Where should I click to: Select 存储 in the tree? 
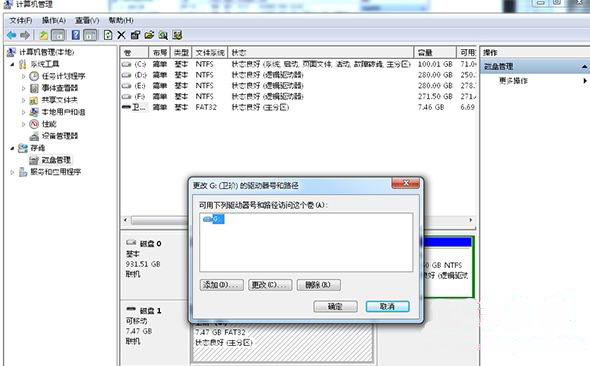38,148
